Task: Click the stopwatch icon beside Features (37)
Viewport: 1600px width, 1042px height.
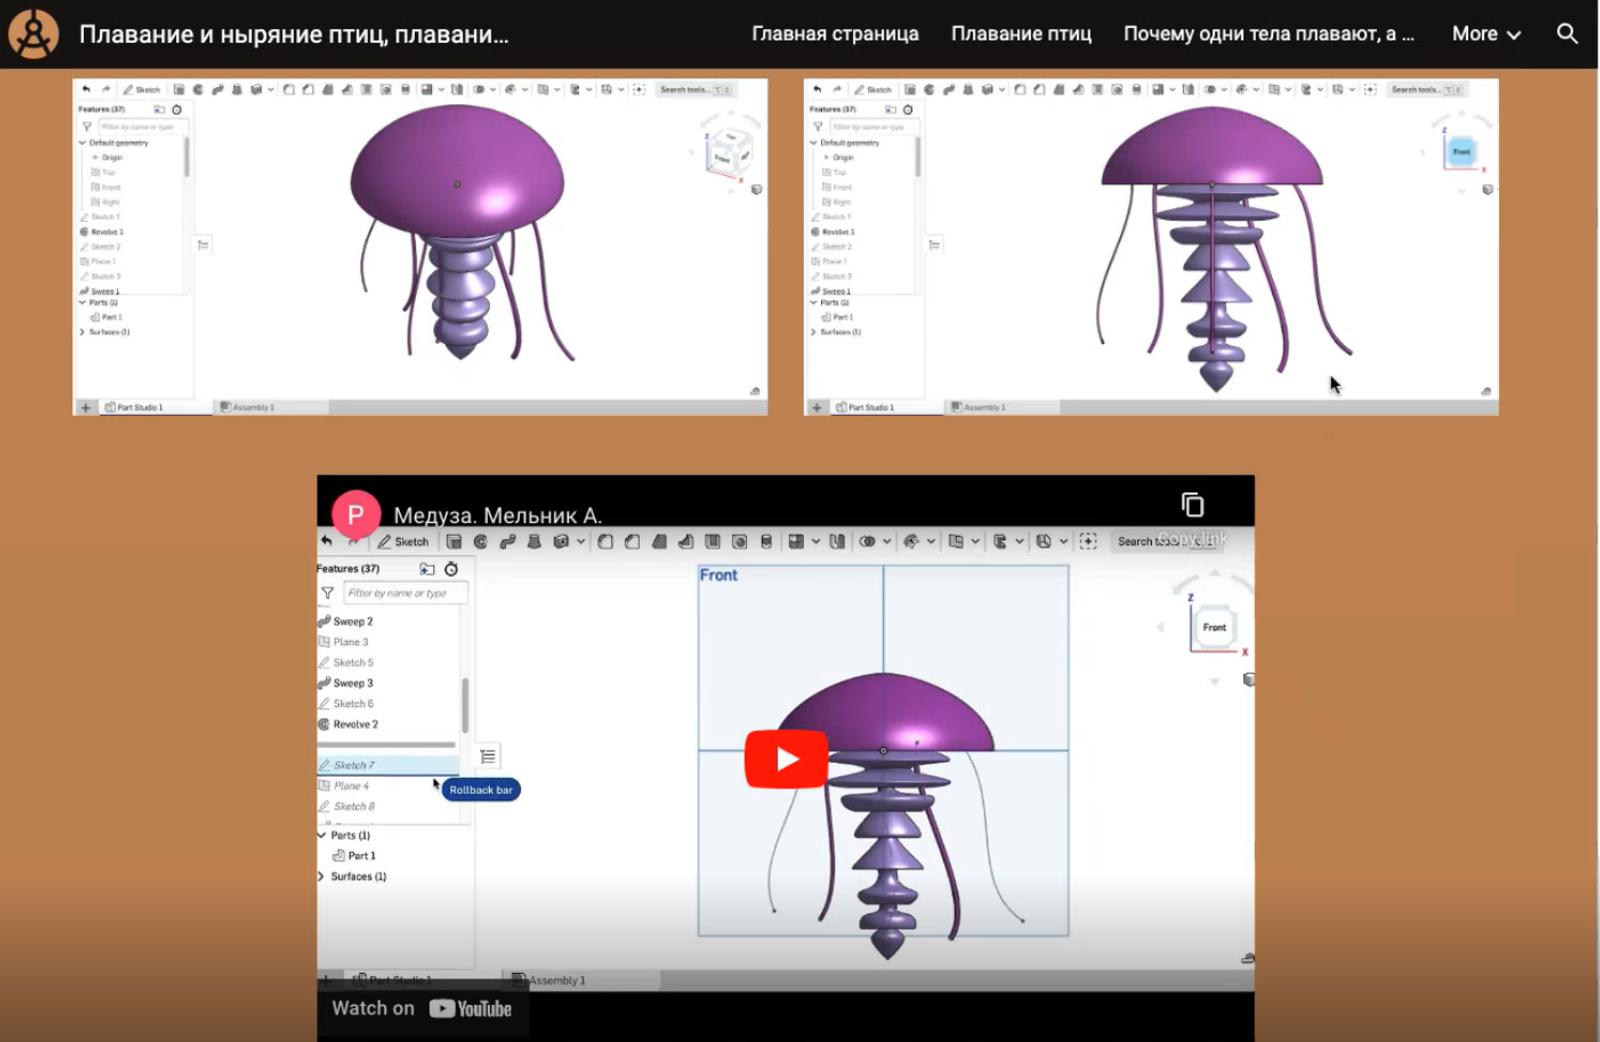Action: pyautogui.click(x=451, y=569)
